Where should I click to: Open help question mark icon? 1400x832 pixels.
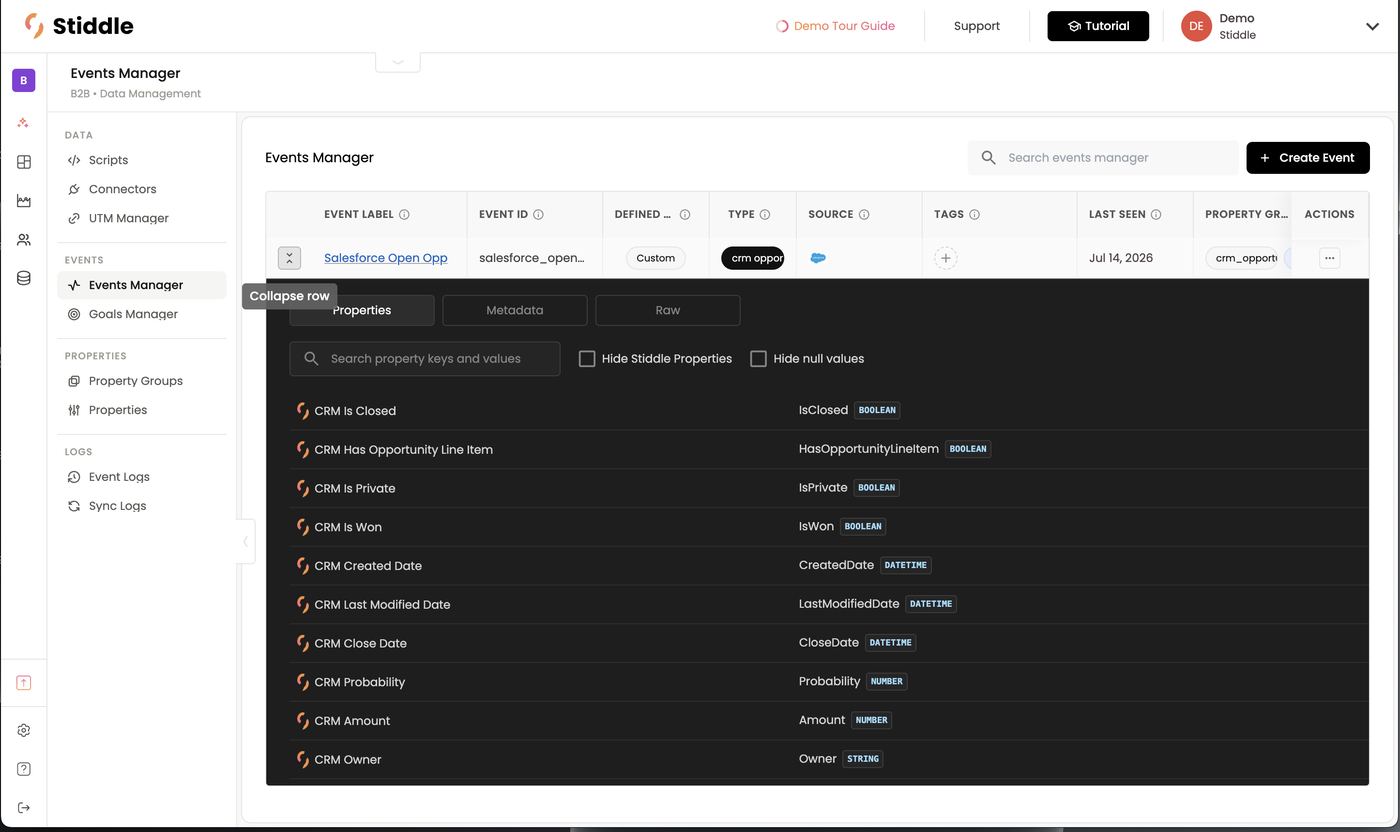point(24,769)
